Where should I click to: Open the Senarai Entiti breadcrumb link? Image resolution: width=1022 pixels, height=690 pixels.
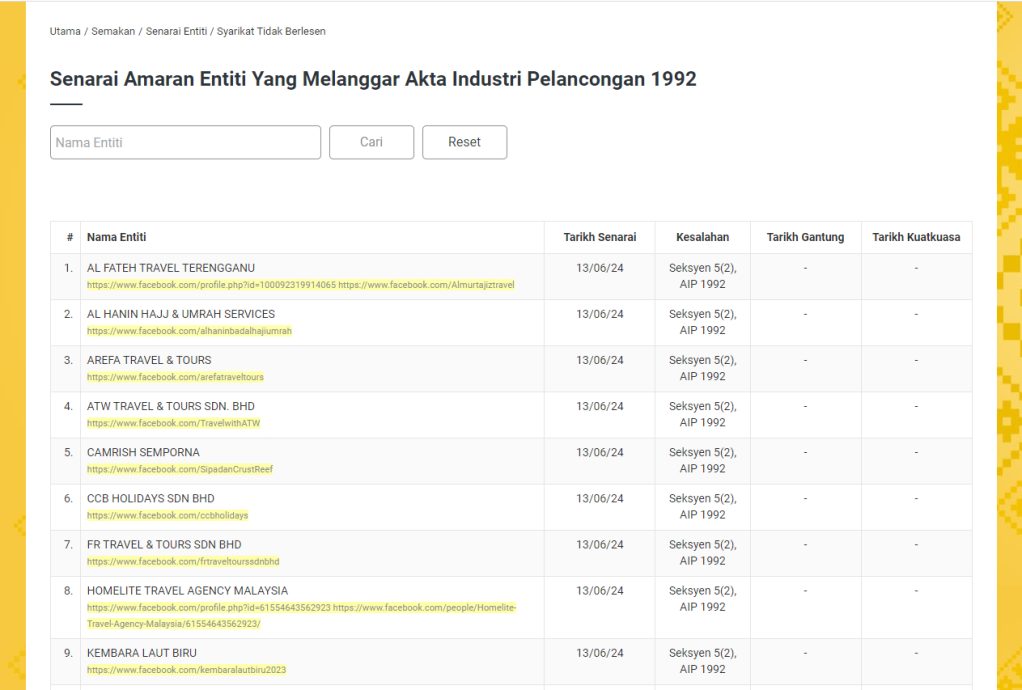coord(177,31)
